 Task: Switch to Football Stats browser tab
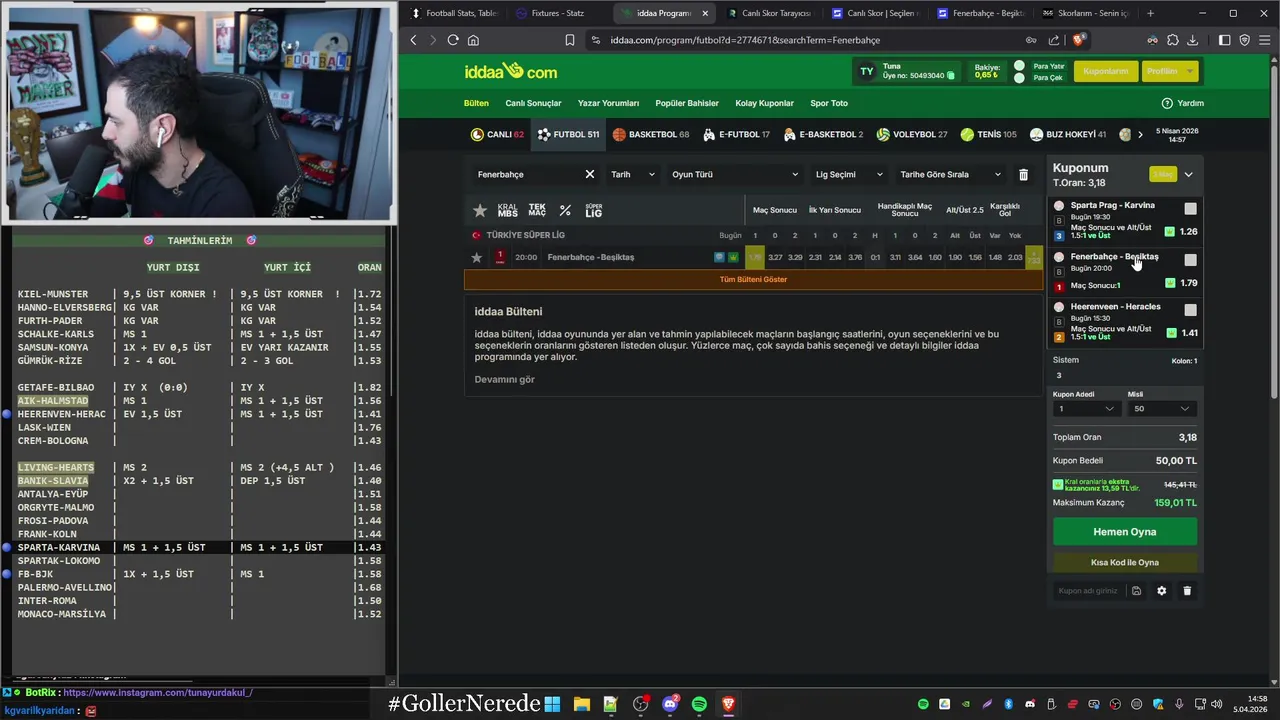(455, 13)
